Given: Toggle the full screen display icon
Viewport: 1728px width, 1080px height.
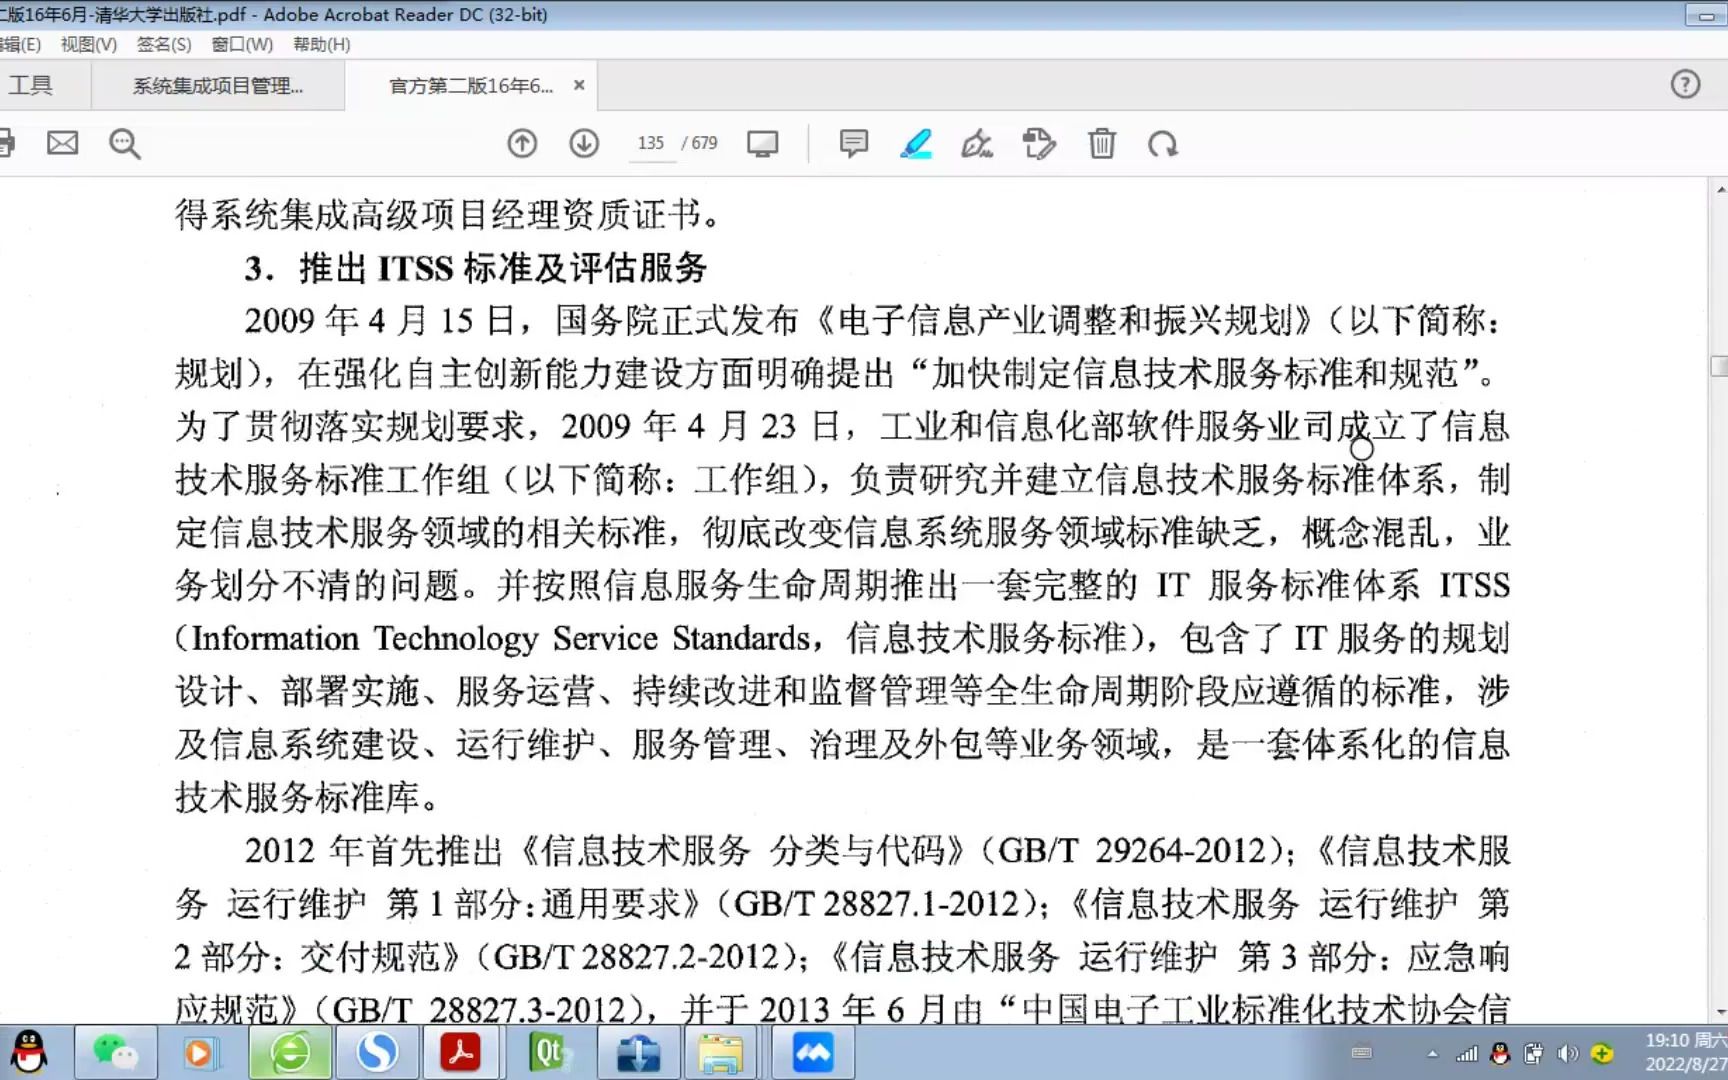Looking at the screenshot, I should click(762, 143).
